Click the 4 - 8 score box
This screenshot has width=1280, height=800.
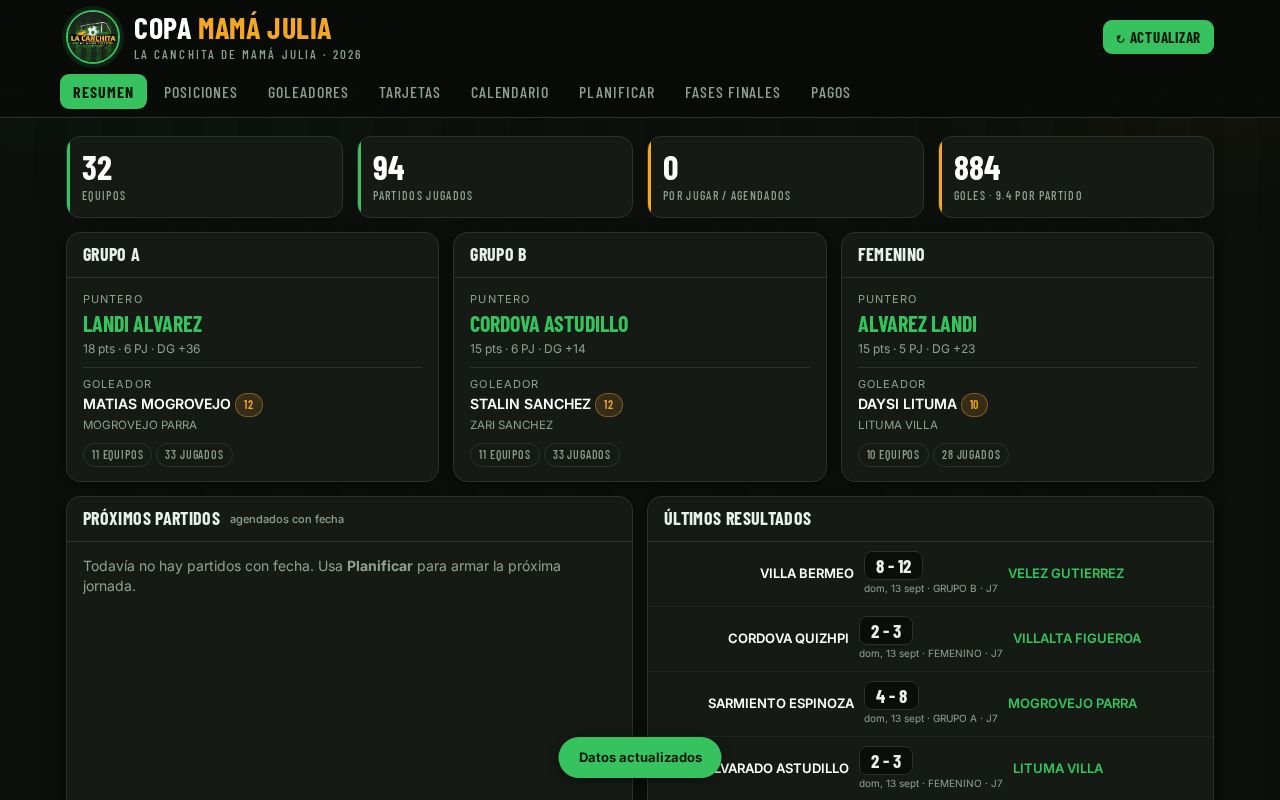coord(891,696)
